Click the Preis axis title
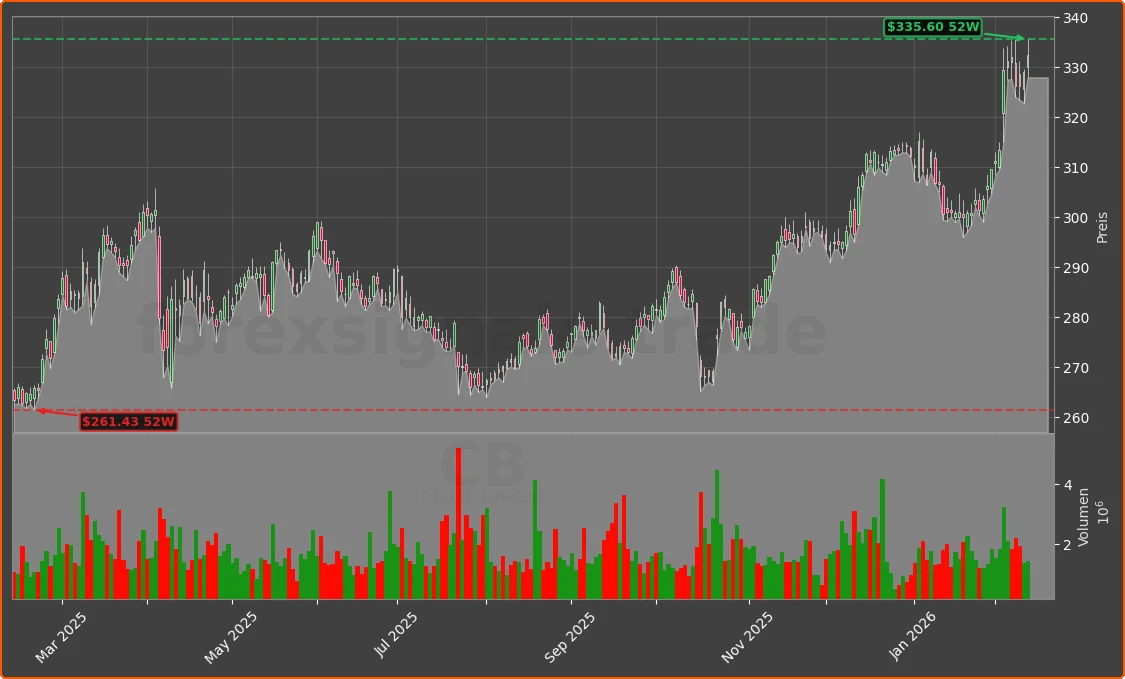 1100,227
